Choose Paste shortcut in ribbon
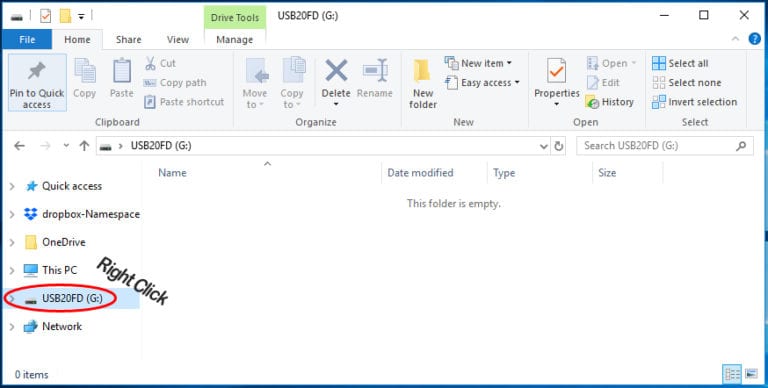The height and width of the screenshot is (388, 768). (184, 102)
